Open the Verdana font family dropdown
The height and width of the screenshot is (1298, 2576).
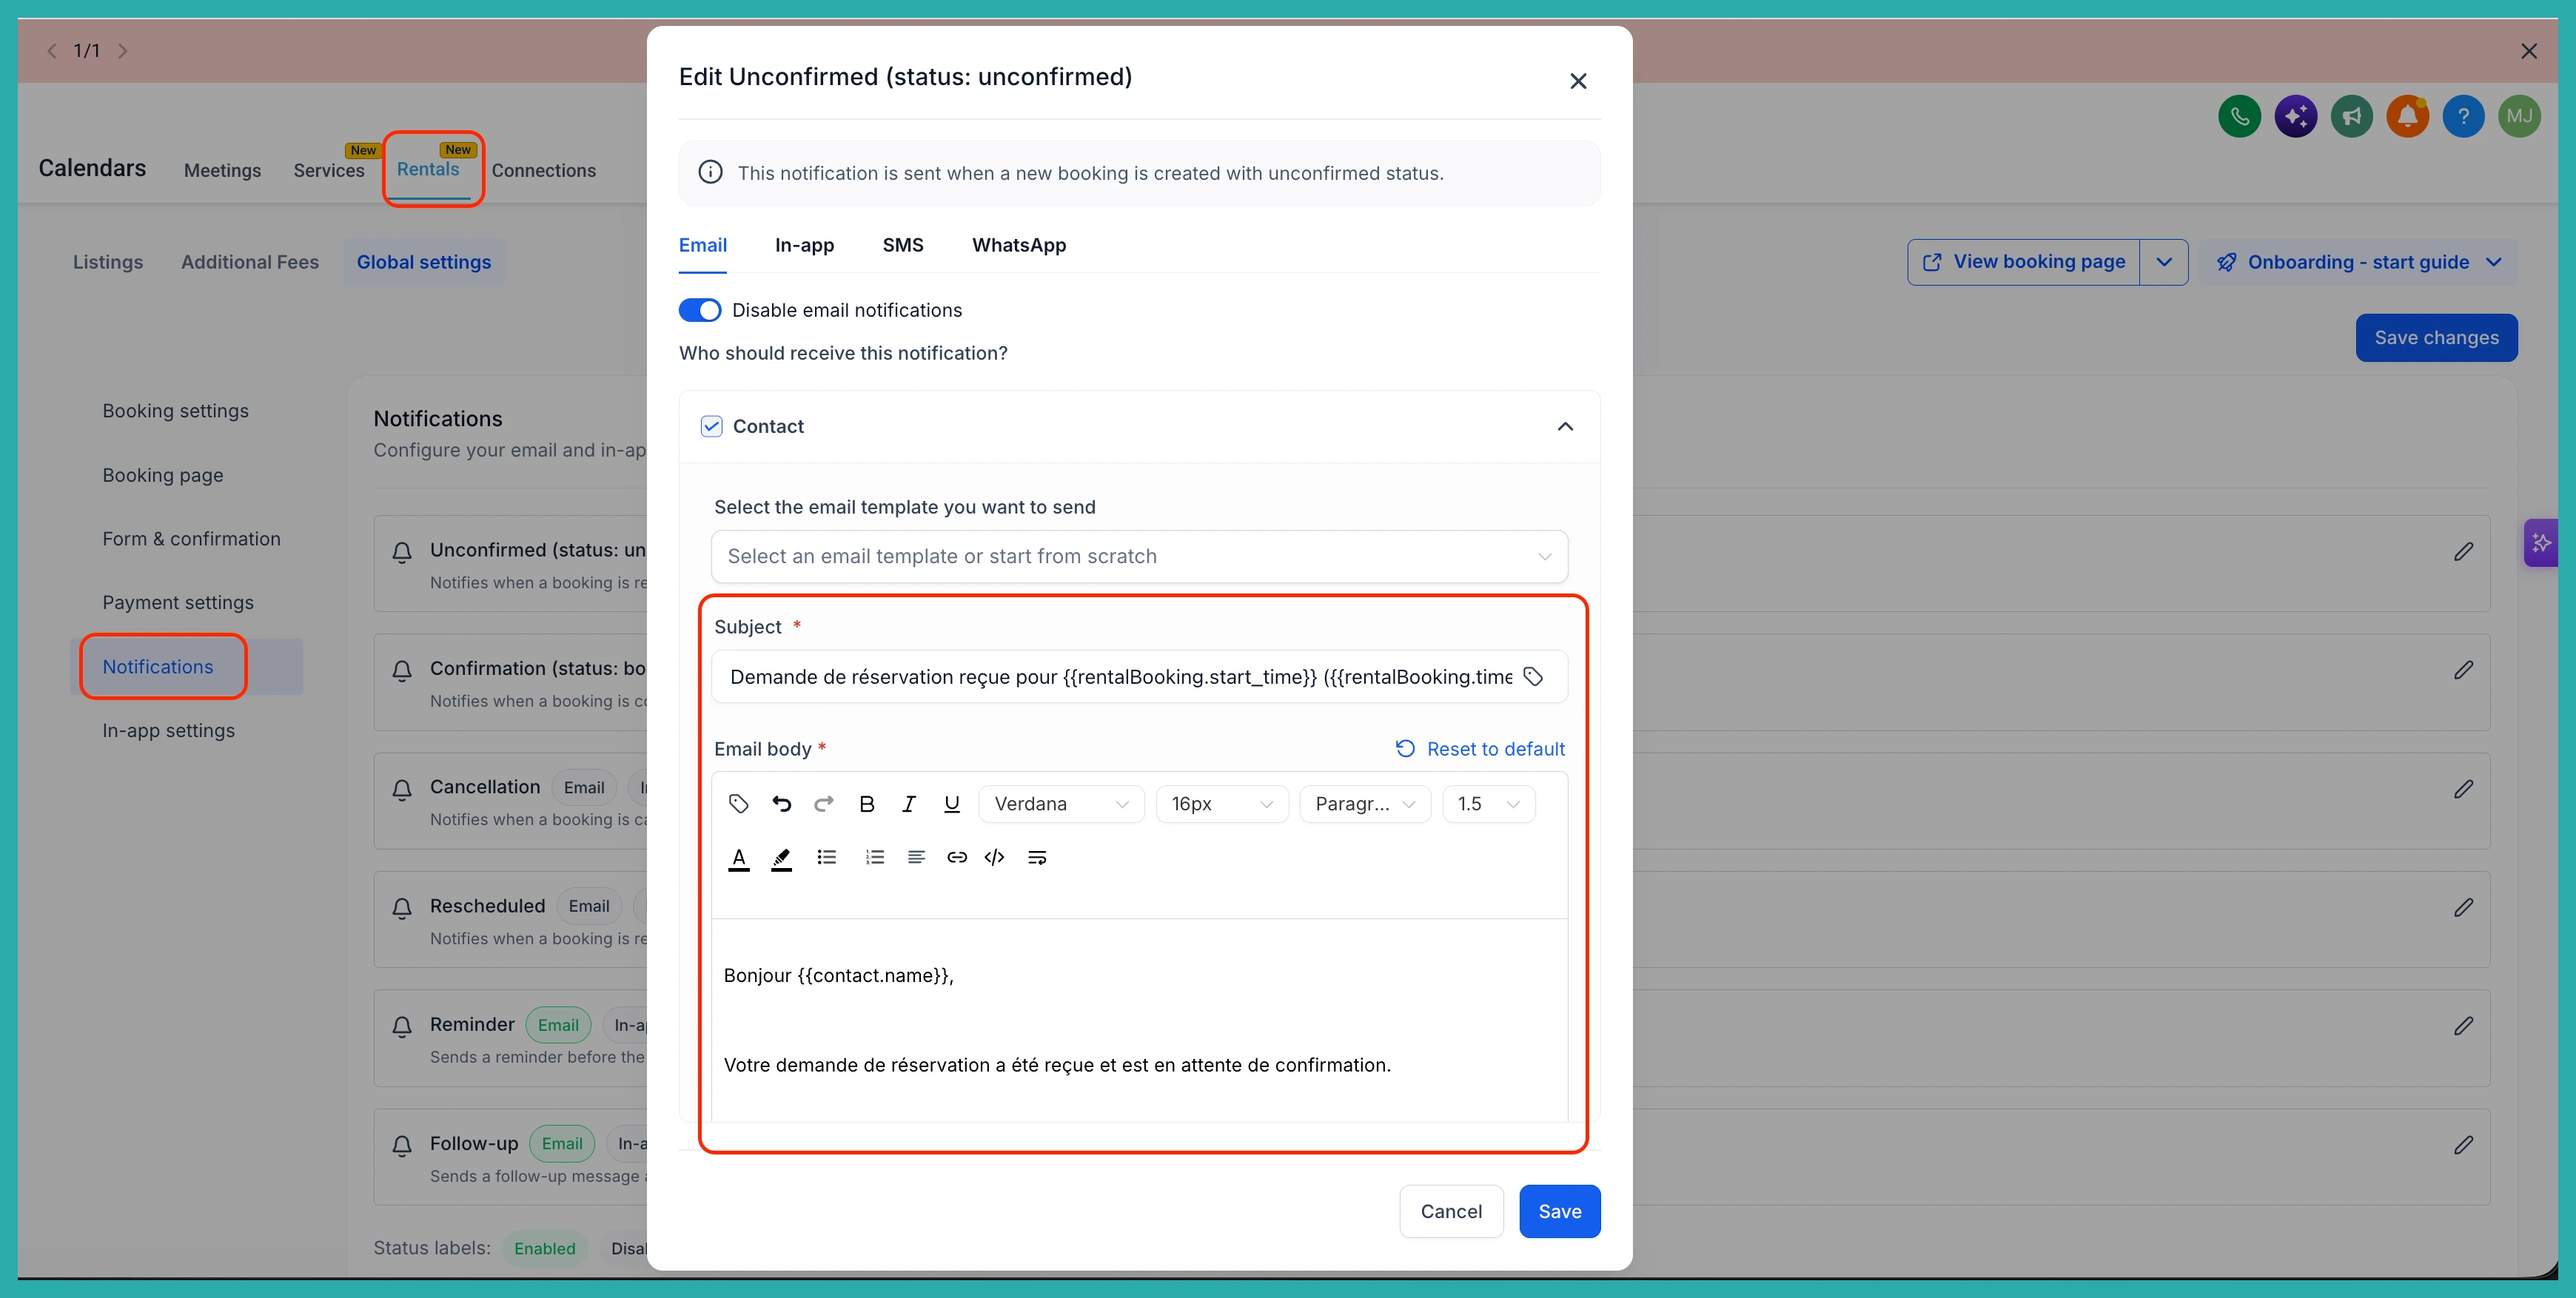(x=1061, y=804)
